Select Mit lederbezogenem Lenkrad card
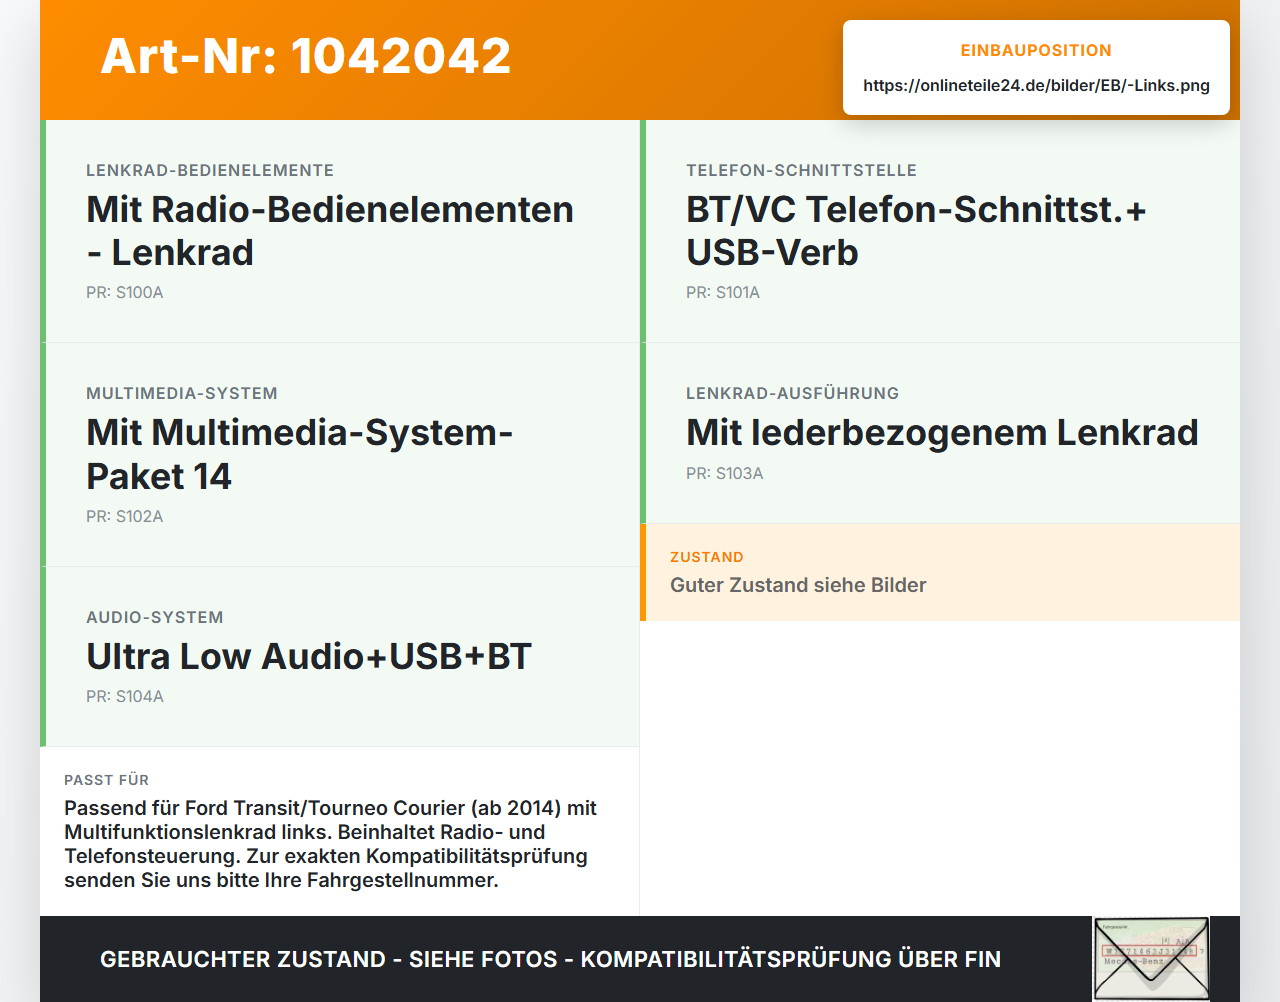 (940, 433)
